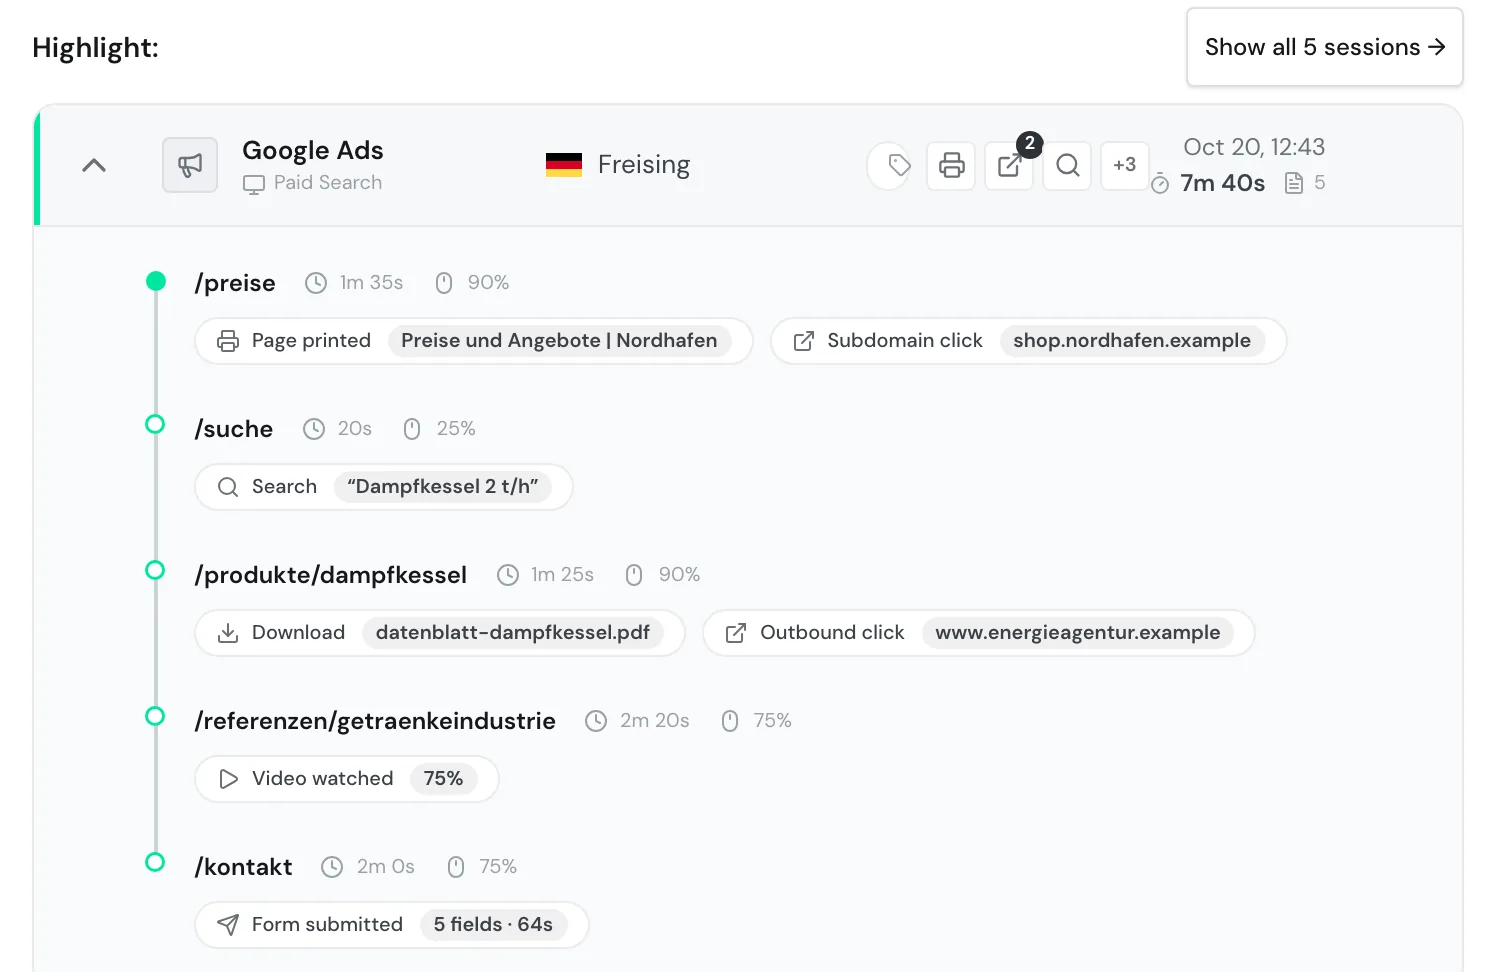1496x972 pixels.
Task: Click the search magnifier event icon
Action: (1067, 165)
